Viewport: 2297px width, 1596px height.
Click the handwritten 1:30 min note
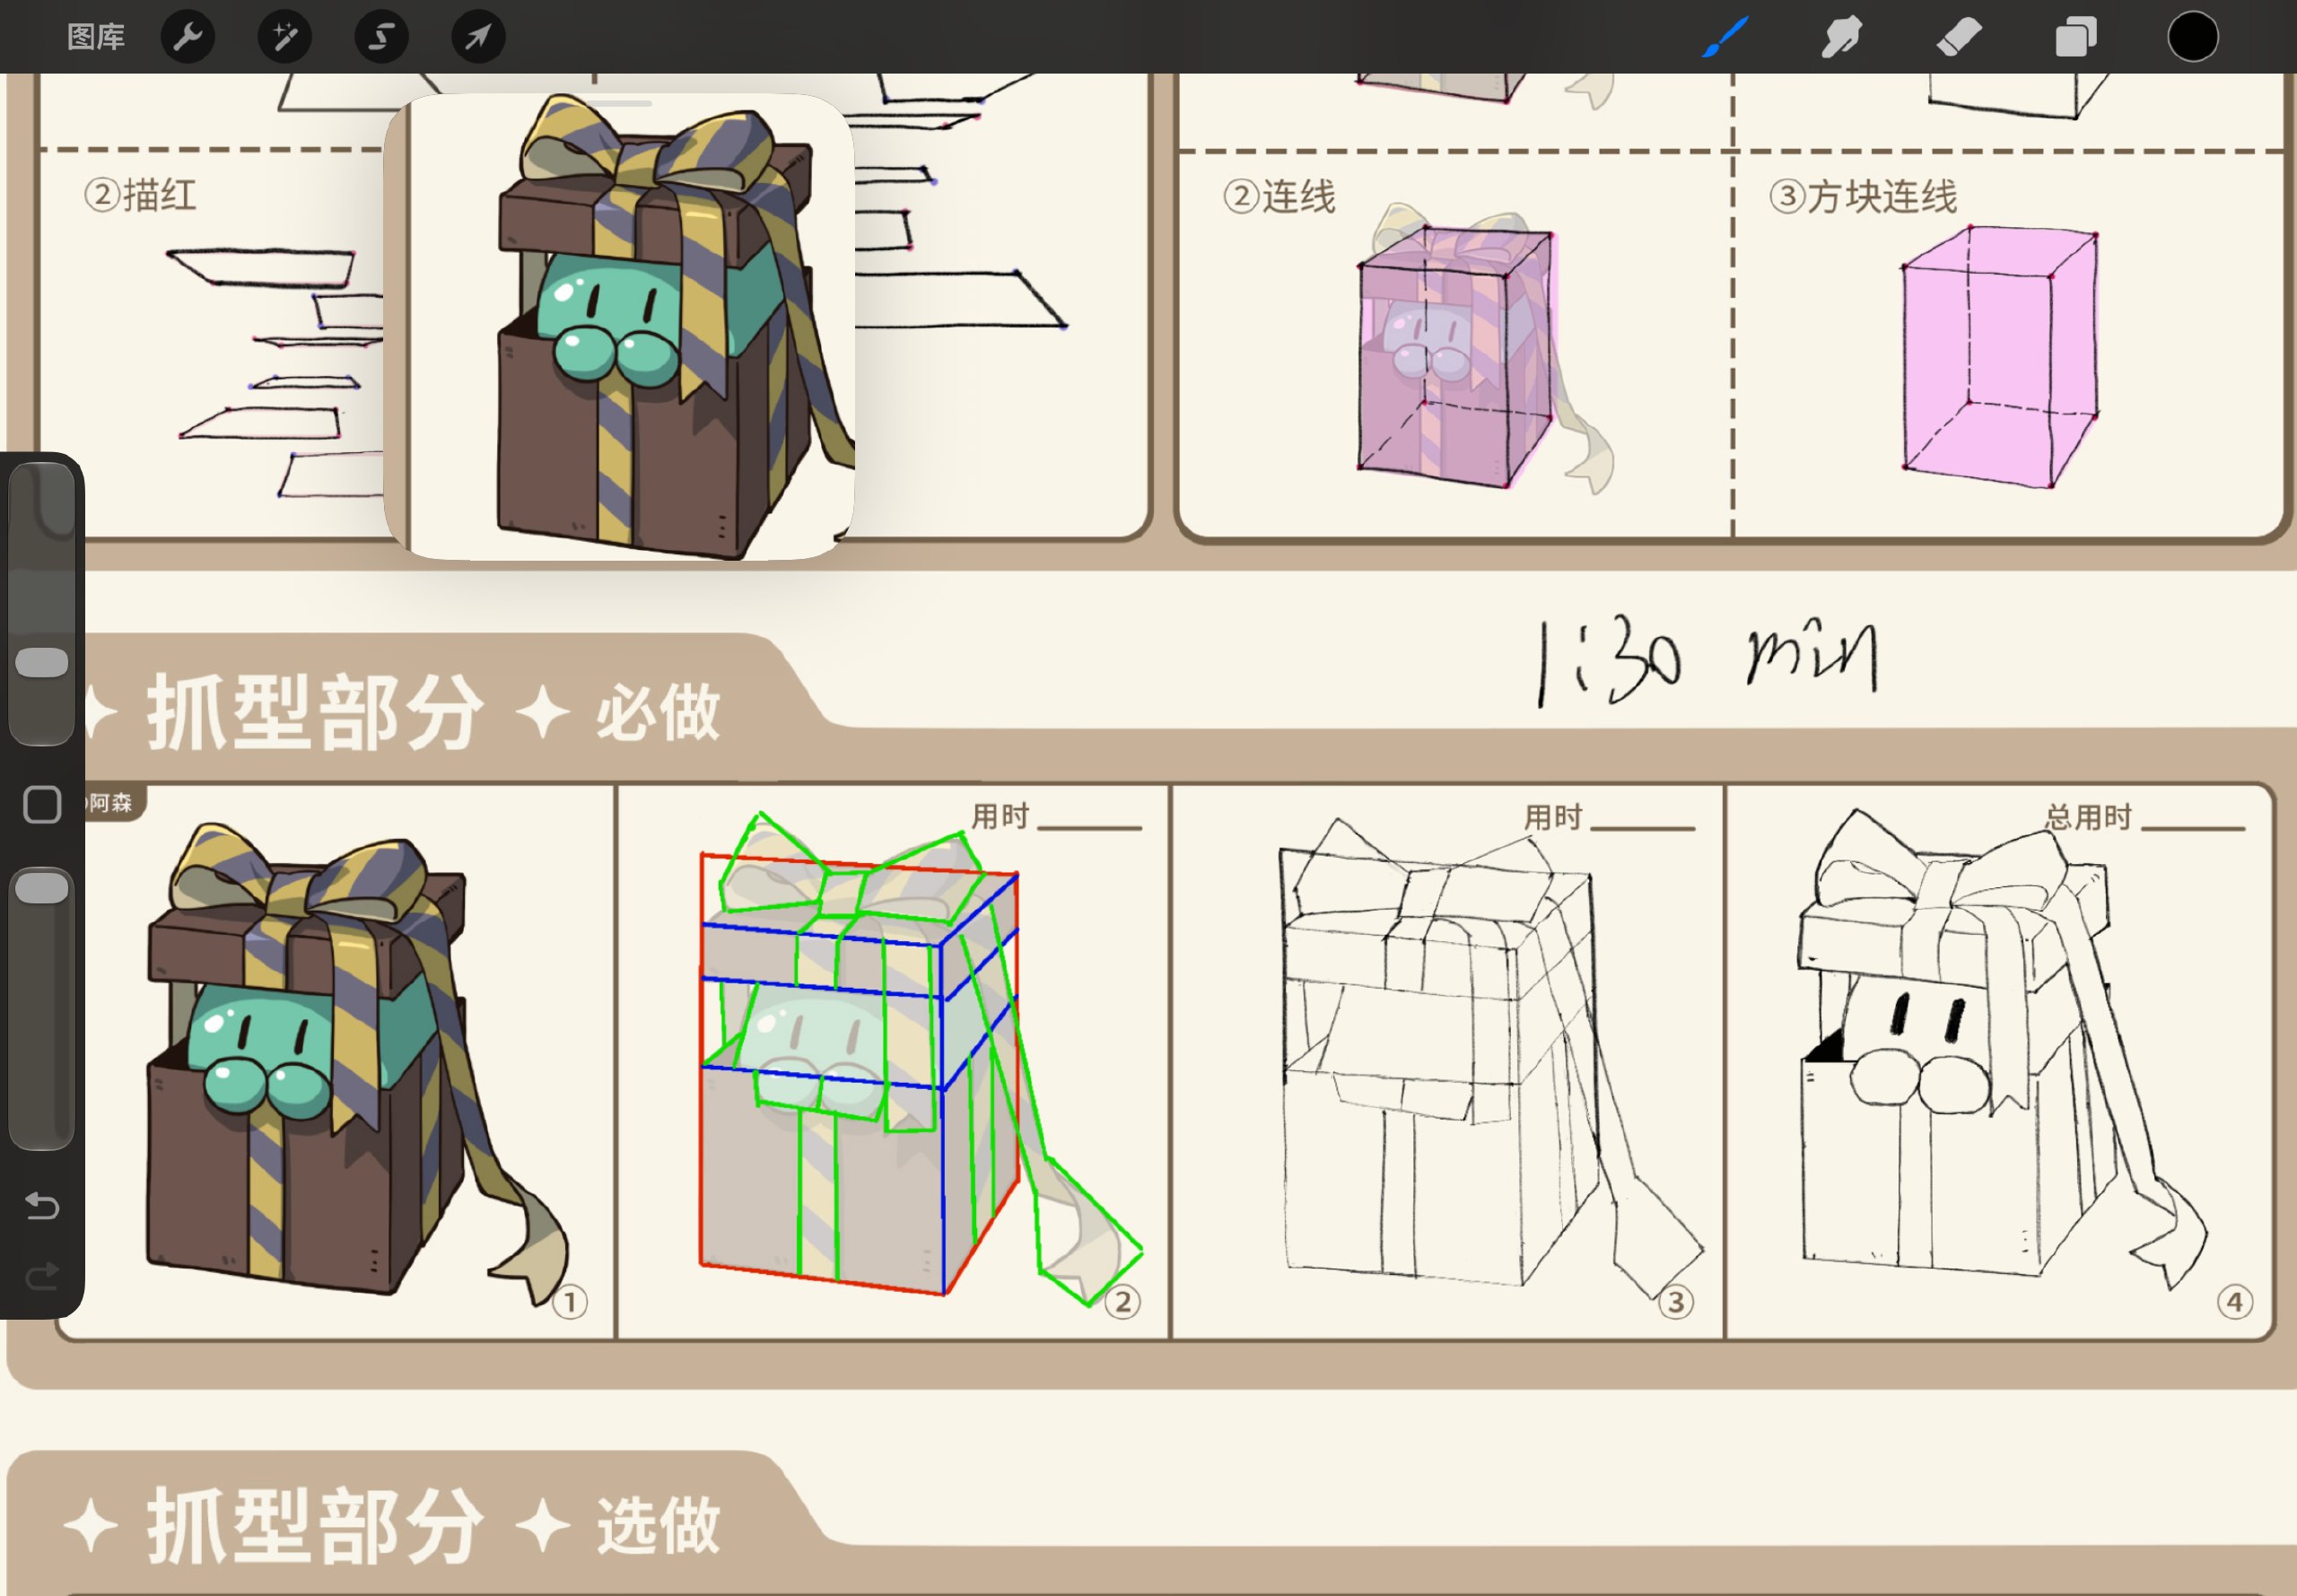coord(1708,660)
